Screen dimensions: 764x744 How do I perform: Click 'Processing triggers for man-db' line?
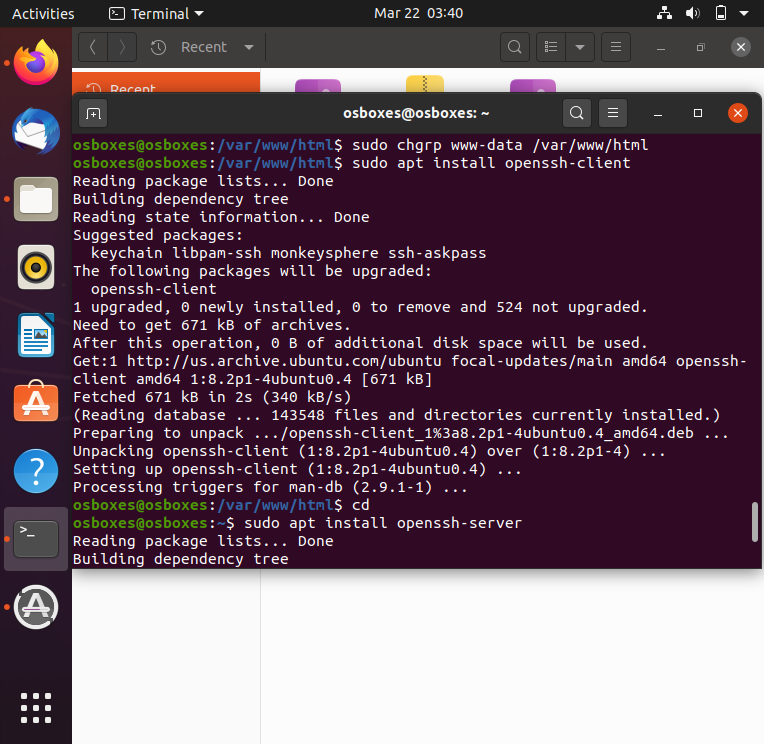[x=270, y=487]
